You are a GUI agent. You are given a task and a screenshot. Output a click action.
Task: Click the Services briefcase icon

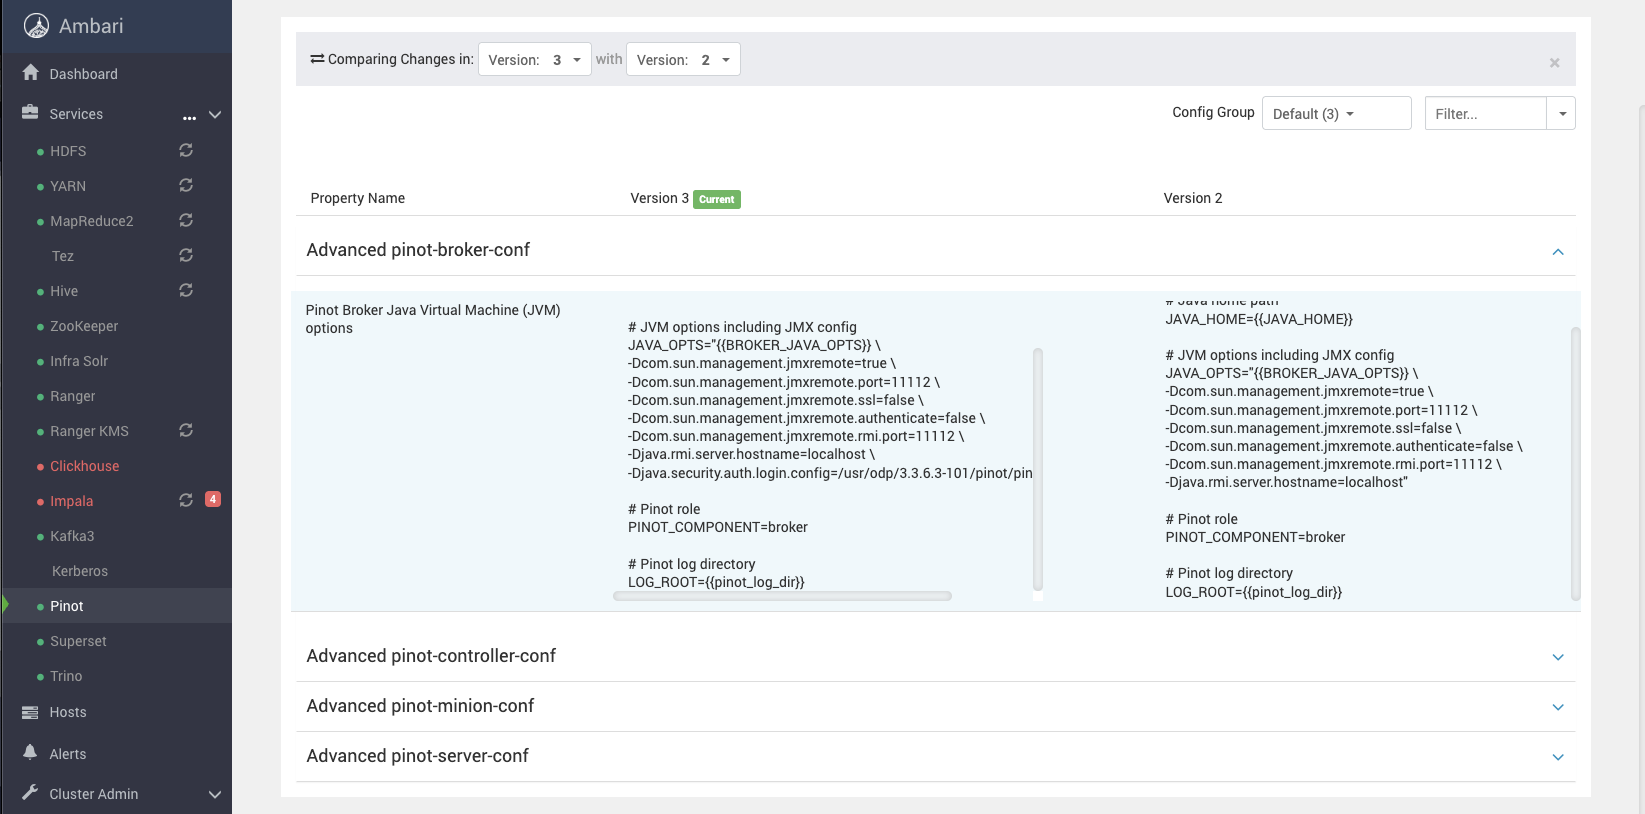[x=30, y=113]
